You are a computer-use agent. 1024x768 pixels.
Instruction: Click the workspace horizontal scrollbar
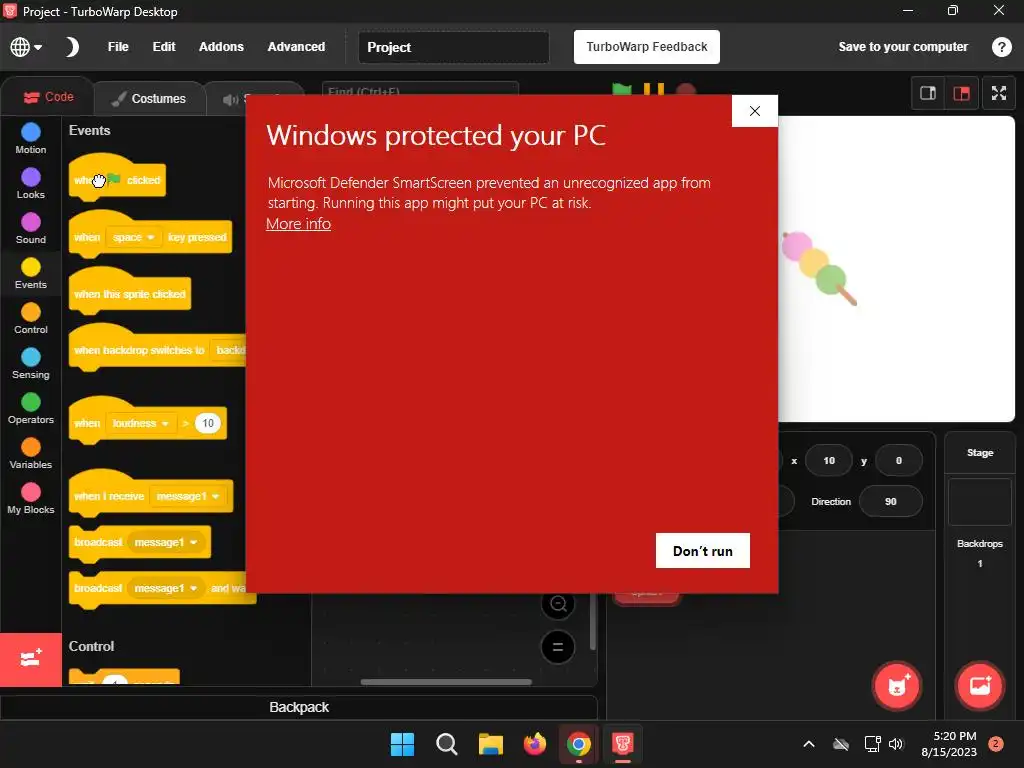pos(446,682)
